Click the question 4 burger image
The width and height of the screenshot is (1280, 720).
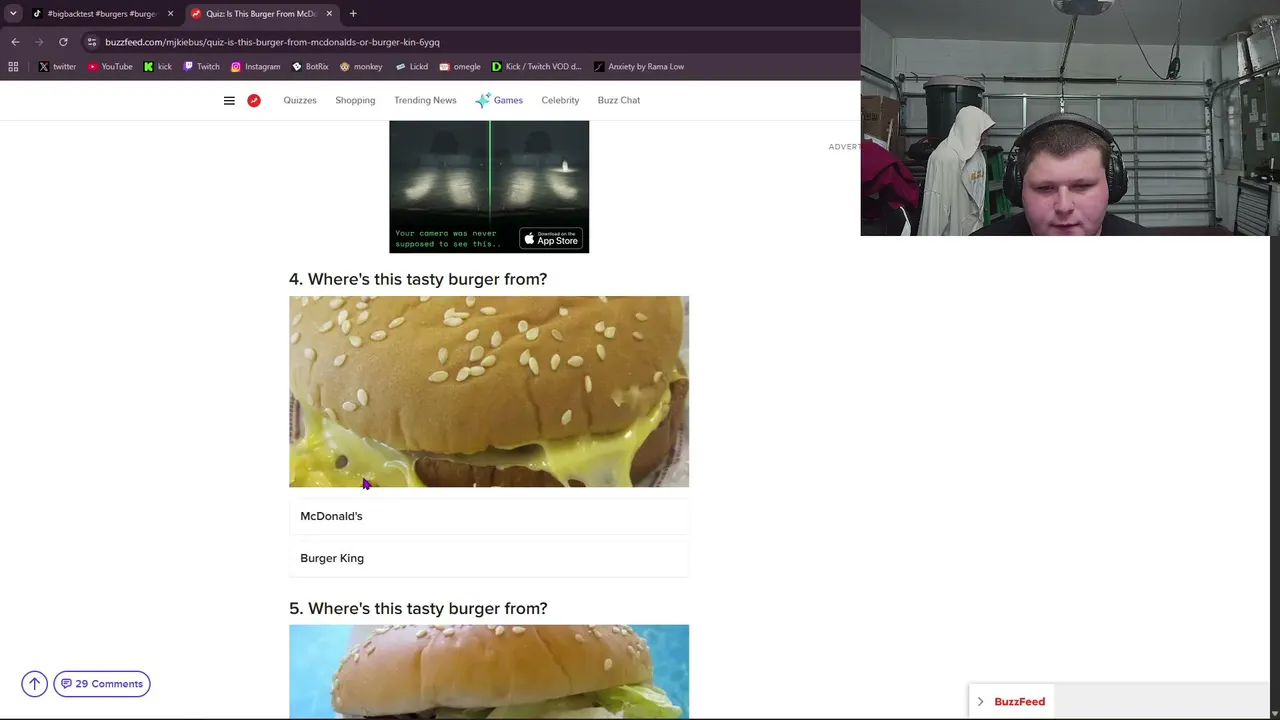tap(489, 392)
